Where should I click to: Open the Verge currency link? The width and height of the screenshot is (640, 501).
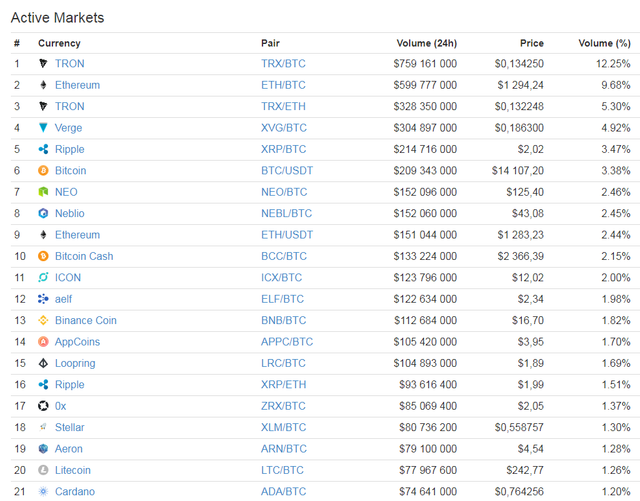click(69, 128)
